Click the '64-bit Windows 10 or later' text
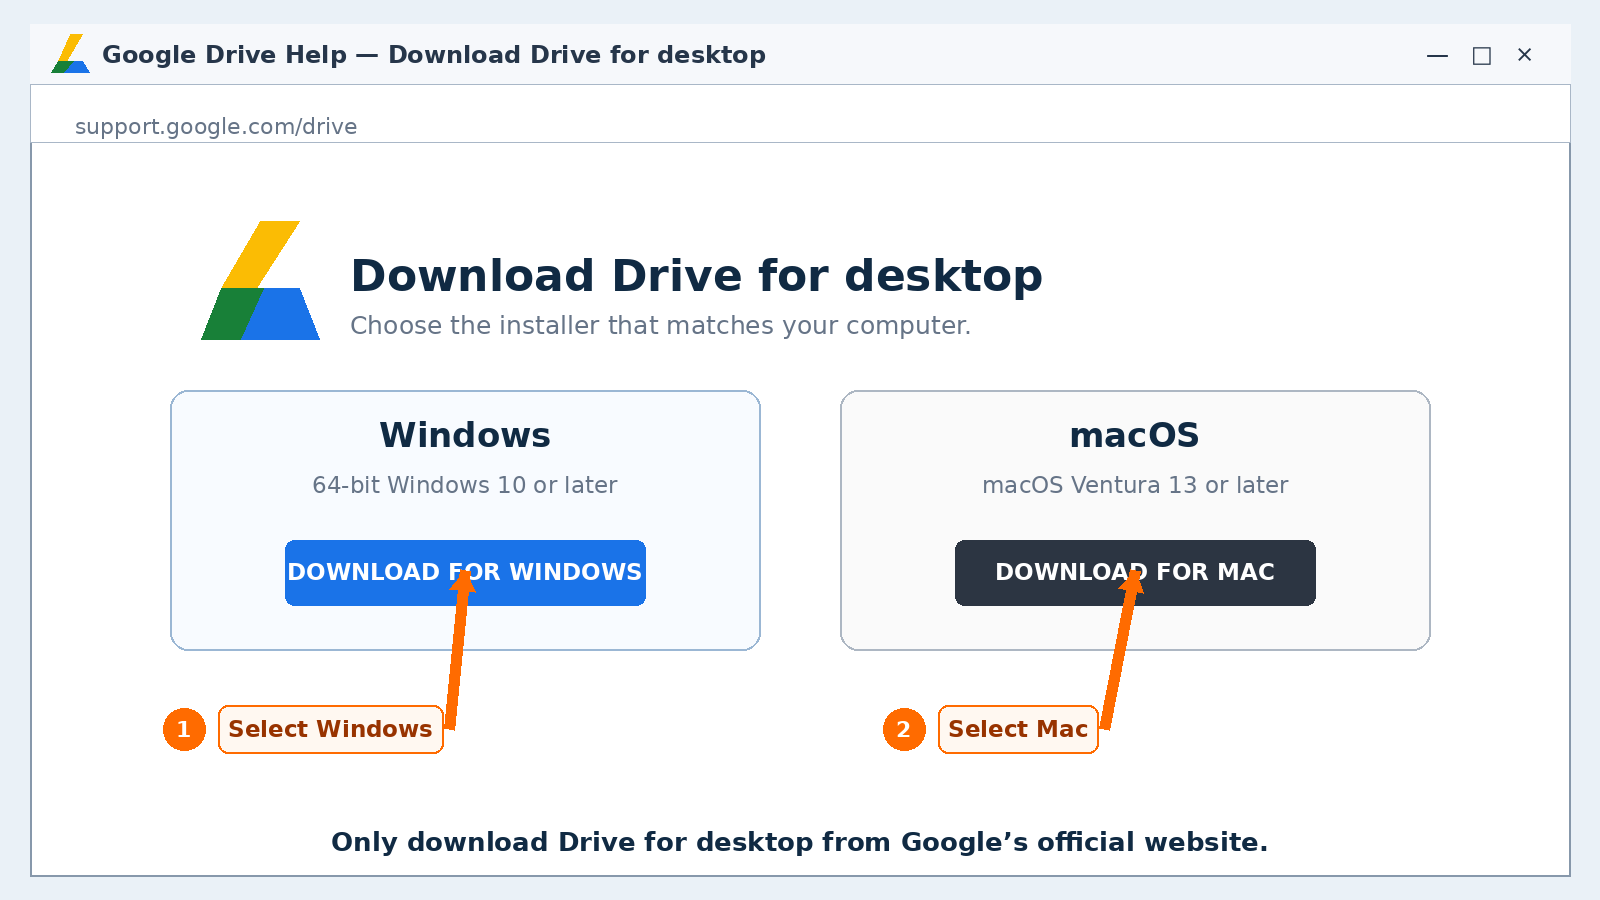Viewport: 1600px width, 900px height. (x=465, y=485)
